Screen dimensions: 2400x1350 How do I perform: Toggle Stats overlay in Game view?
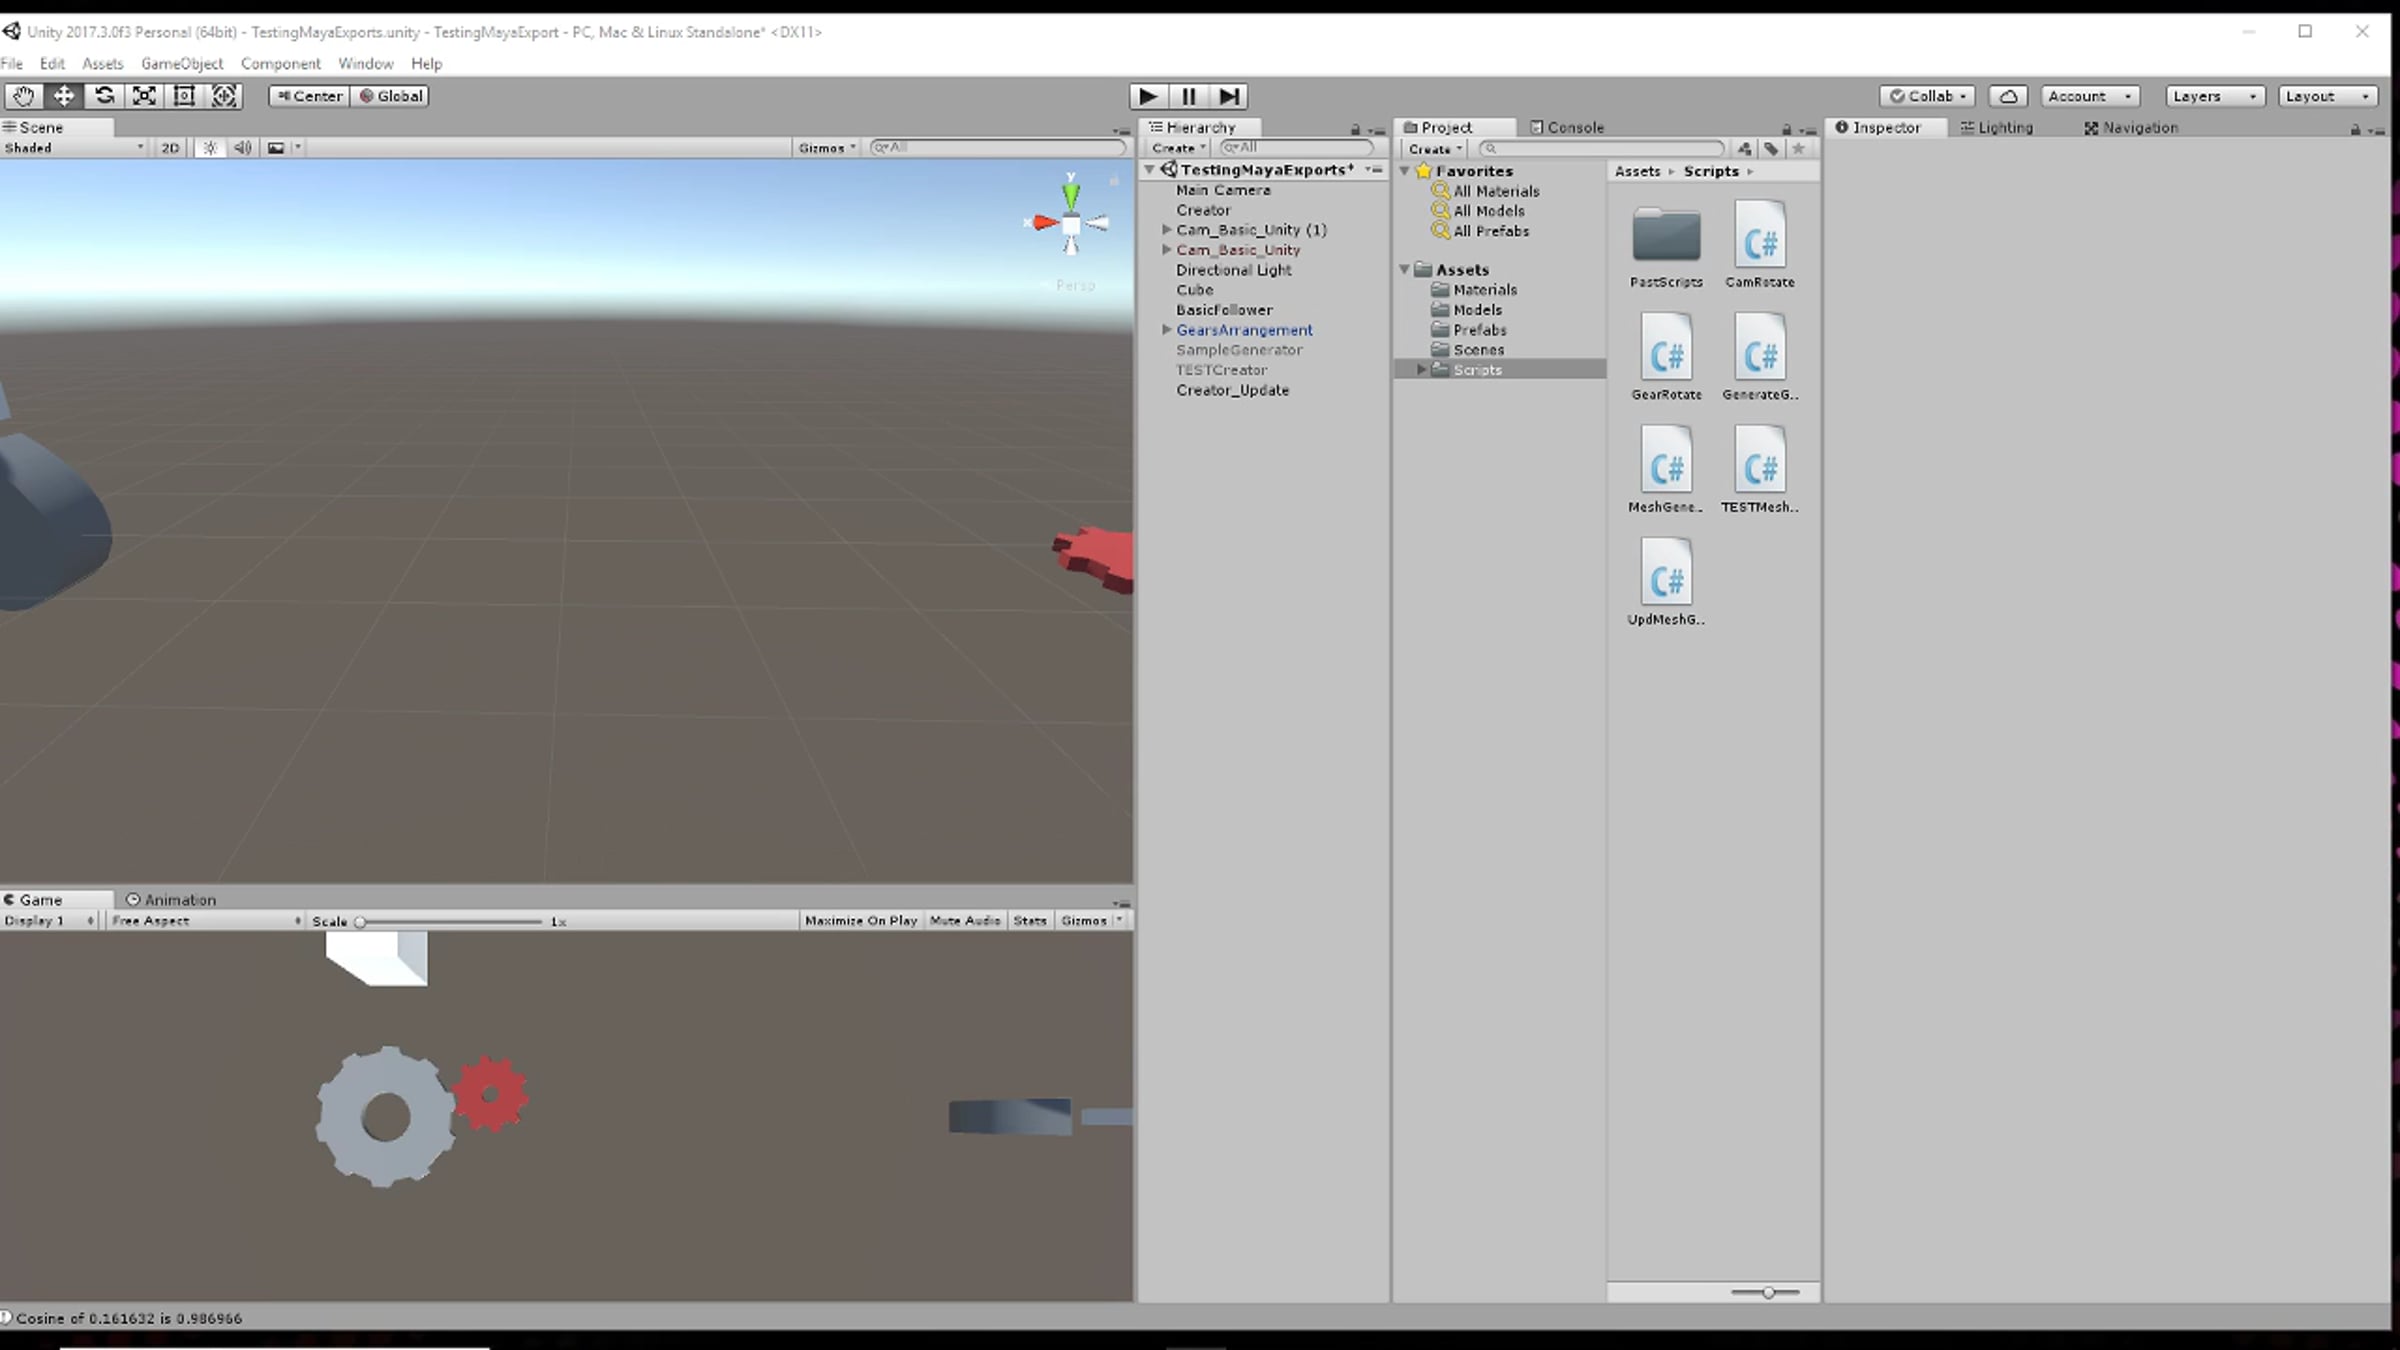pos(1030,921)
